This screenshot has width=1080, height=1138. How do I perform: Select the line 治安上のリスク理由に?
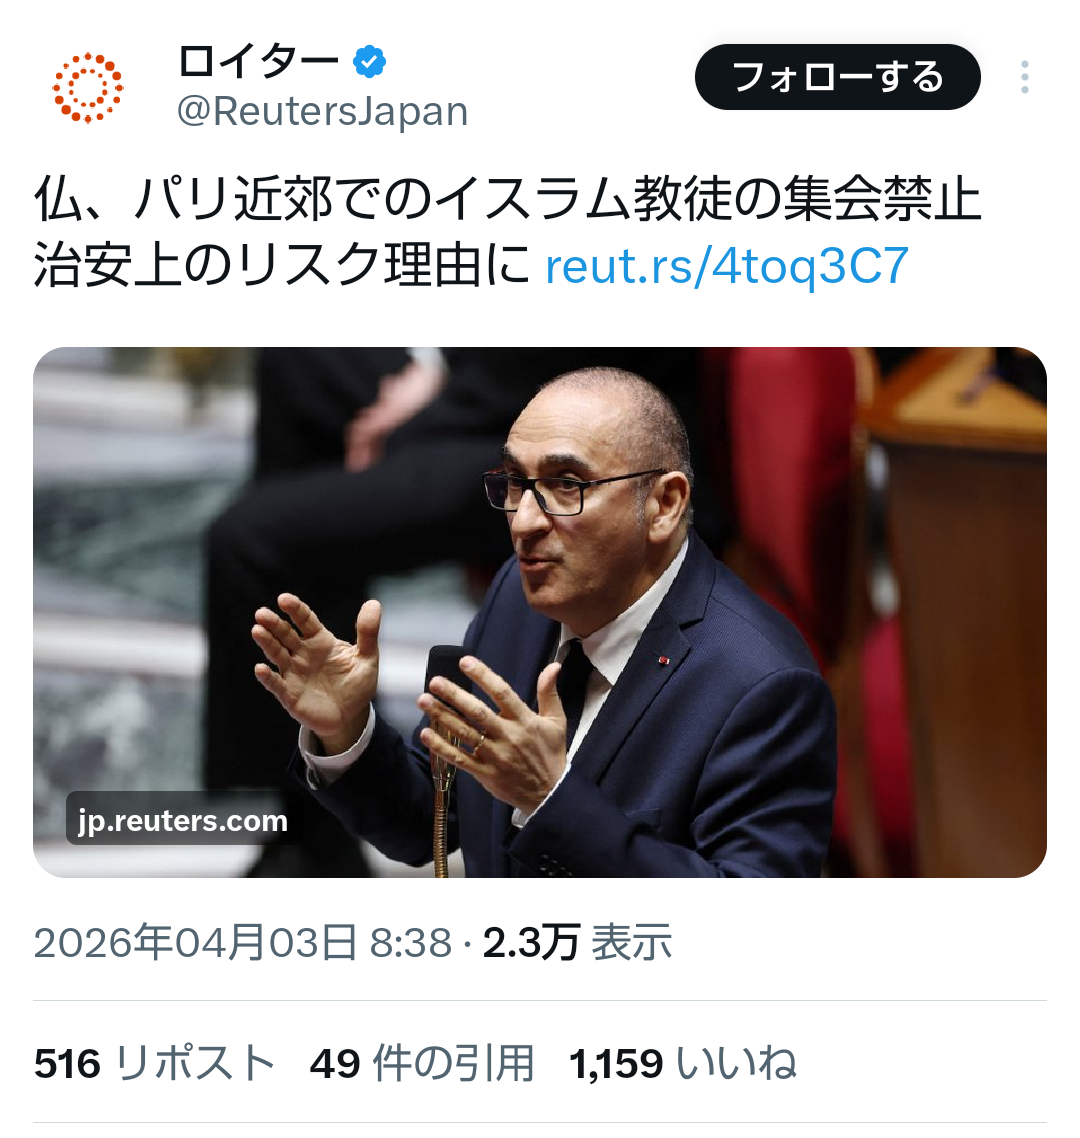(282, 266)
